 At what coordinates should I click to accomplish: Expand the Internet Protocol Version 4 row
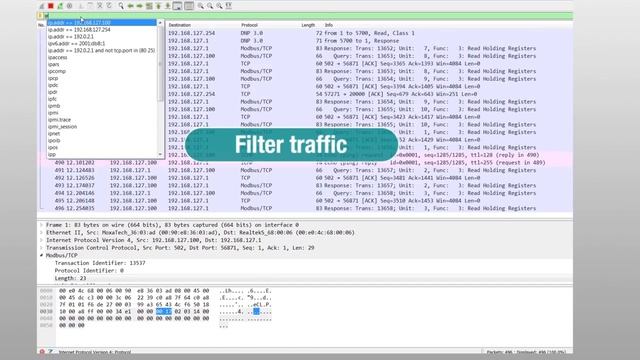coord(41,240)
